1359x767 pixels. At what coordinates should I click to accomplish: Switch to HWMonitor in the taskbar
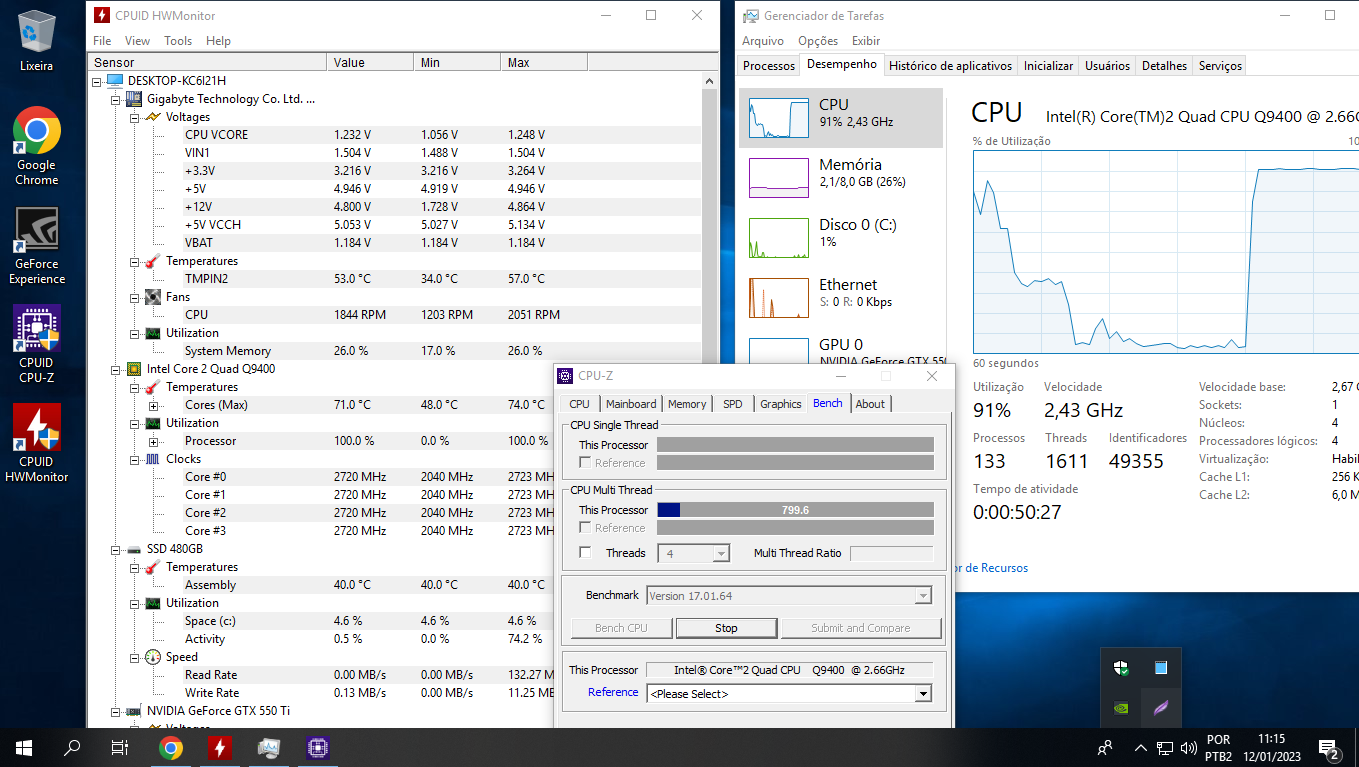point(220,747)
